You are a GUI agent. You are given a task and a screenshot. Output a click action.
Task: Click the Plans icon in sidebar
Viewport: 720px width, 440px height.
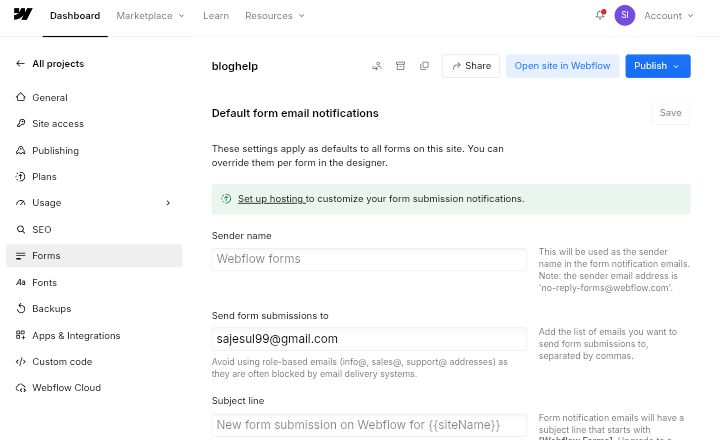pos(21,176)
